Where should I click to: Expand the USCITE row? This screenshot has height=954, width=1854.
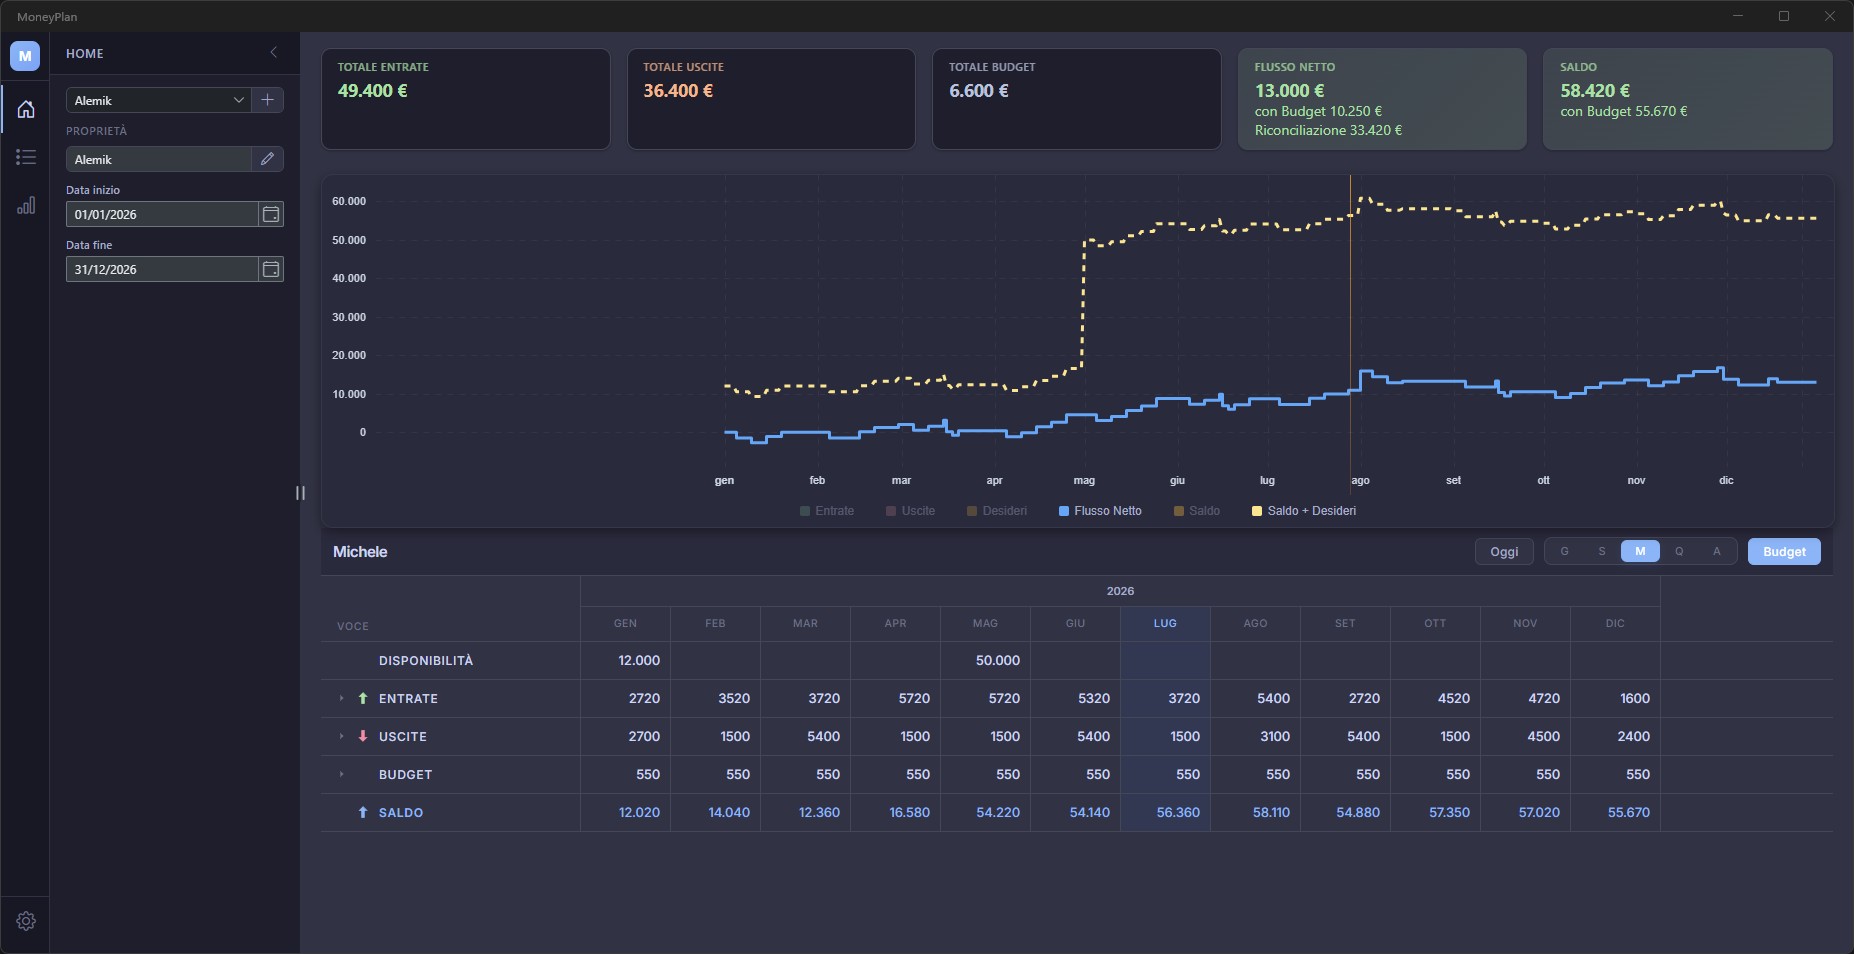point(341,736)
